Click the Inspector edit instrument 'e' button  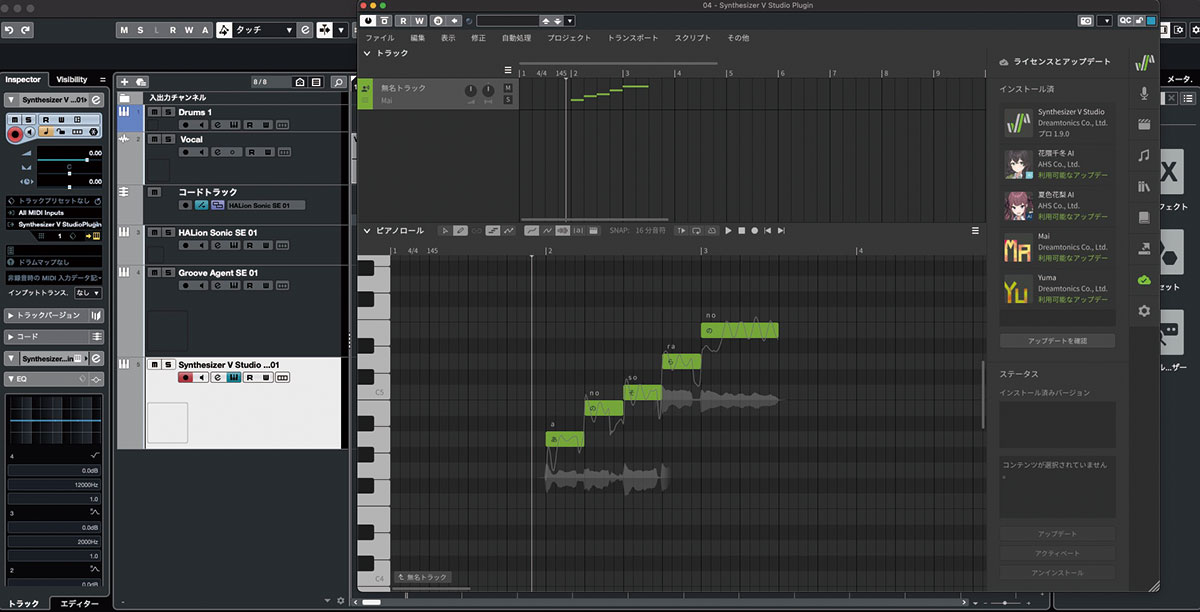click(97, 101)
